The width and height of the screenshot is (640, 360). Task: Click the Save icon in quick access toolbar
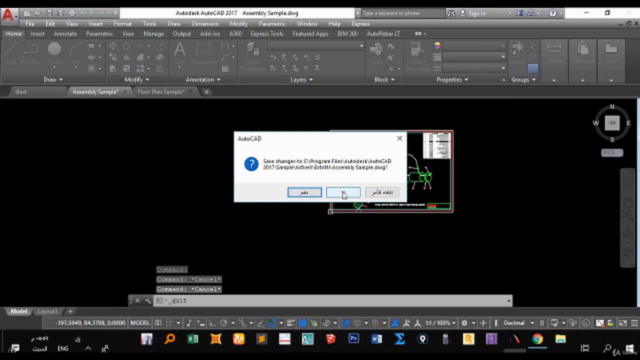(50, 13)
